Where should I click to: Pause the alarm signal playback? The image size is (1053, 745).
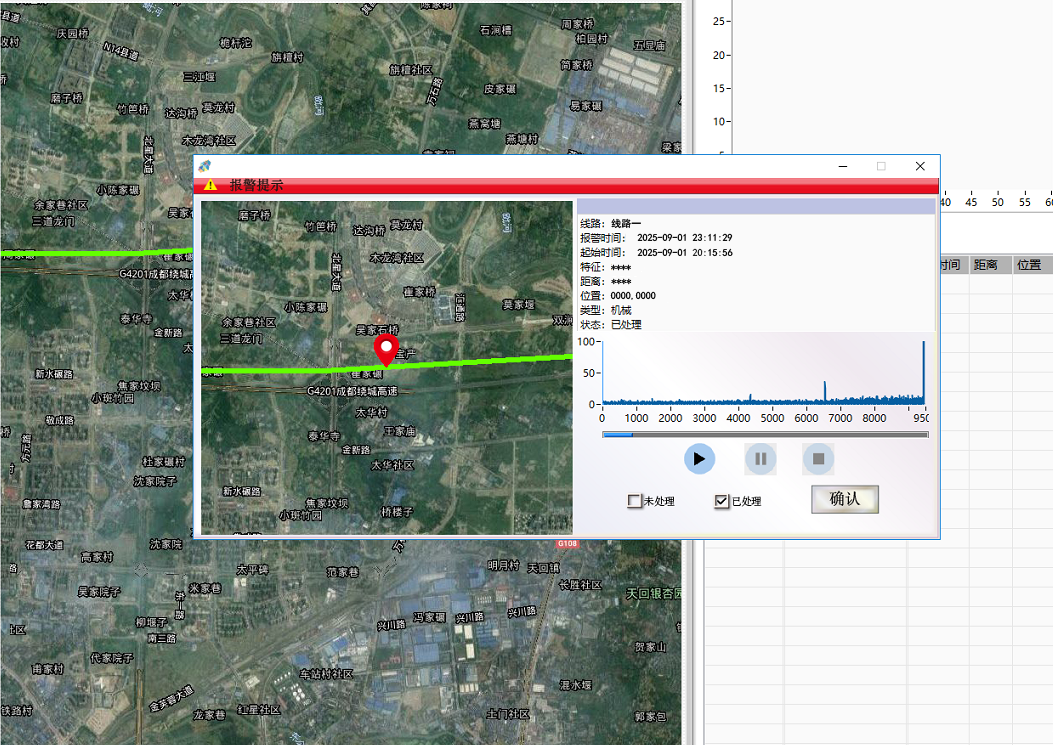point(760,459)
